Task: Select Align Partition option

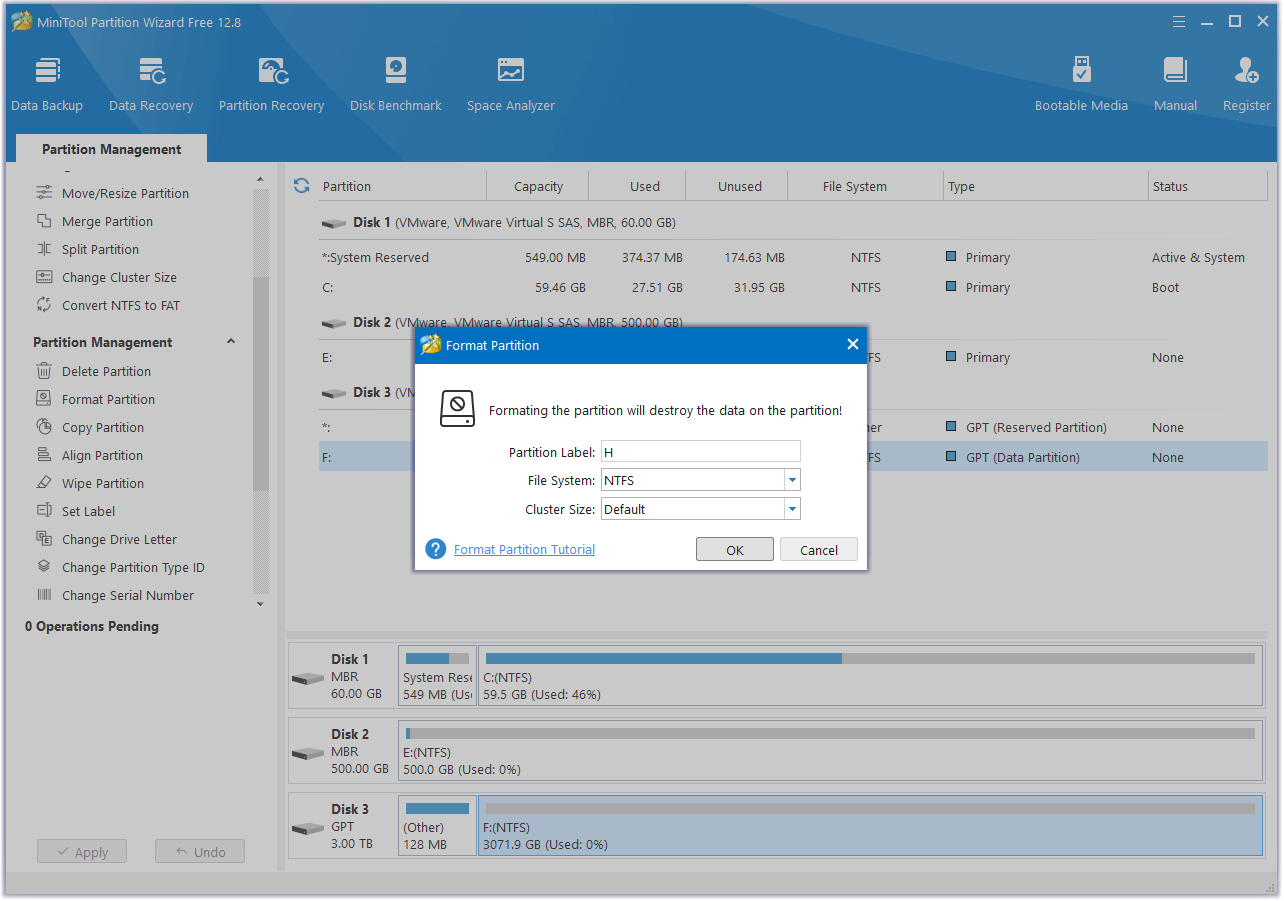Action: [x=102, y=455]
